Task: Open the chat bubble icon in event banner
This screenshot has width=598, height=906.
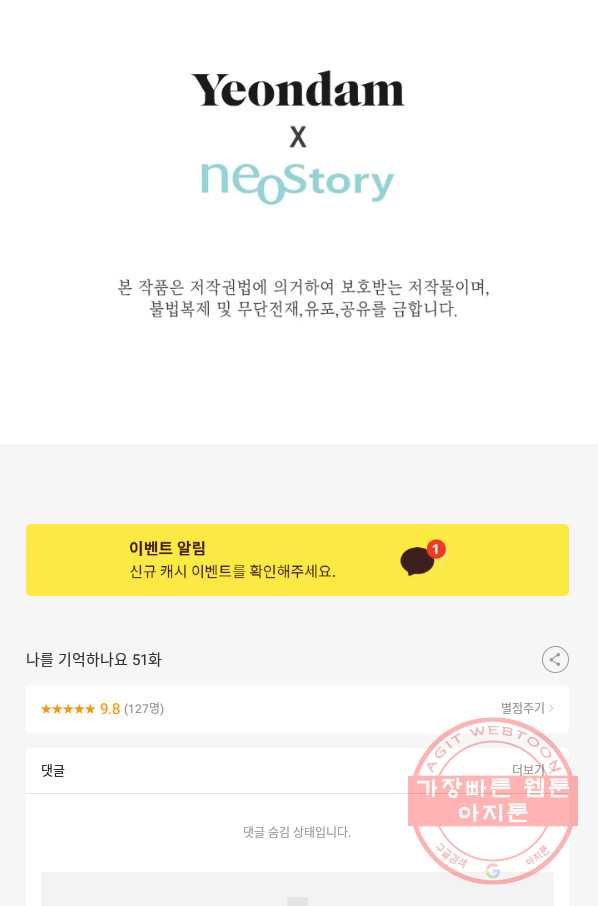Action: point(417,561)
